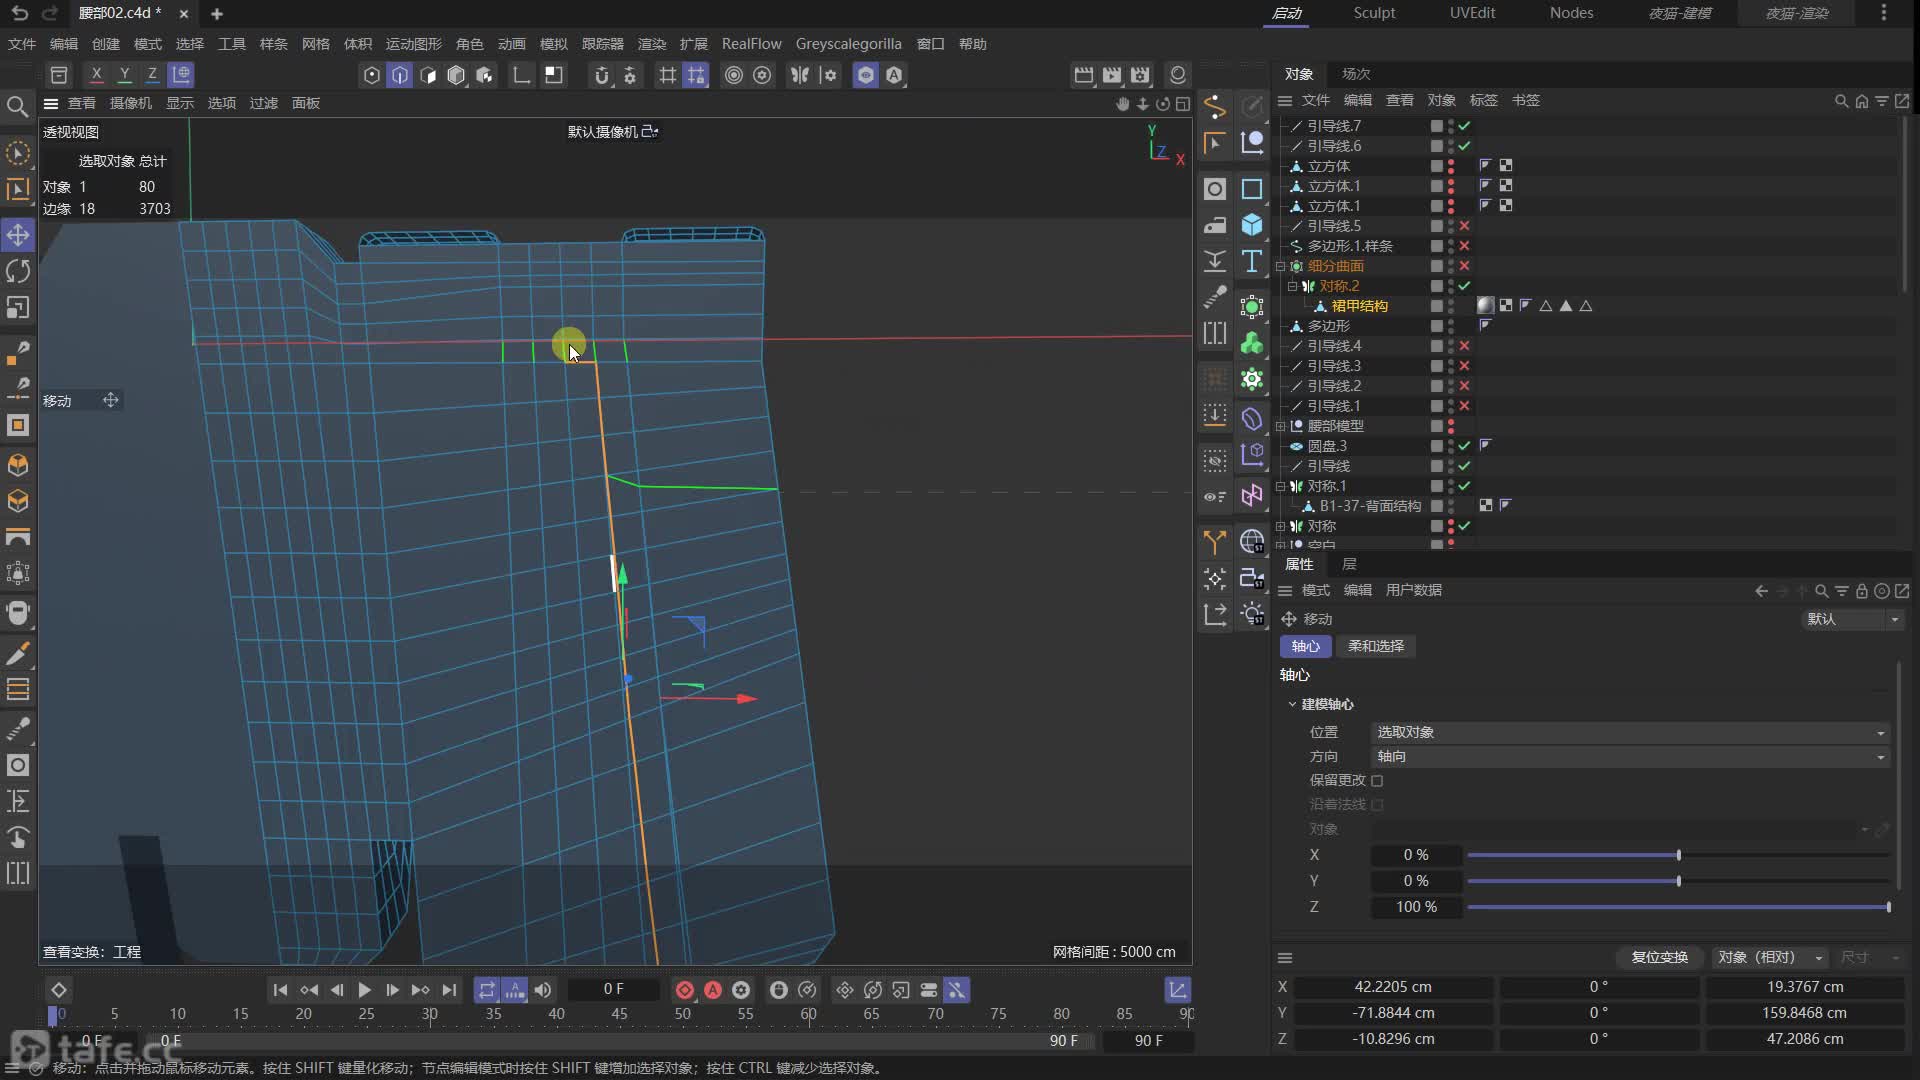
Task: Expand the 对称 tree node
Action: (x=1280, y=526)
